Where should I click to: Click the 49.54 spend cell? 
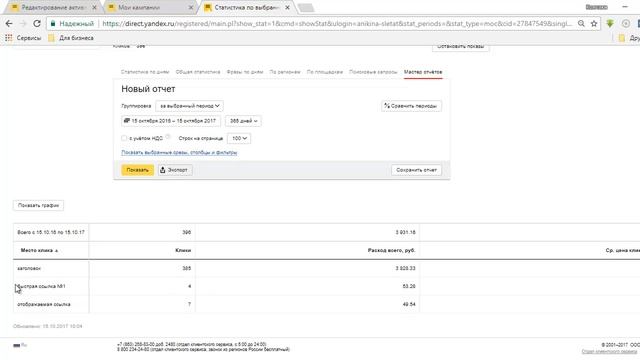pyautogui.click(x=409, y=304)
